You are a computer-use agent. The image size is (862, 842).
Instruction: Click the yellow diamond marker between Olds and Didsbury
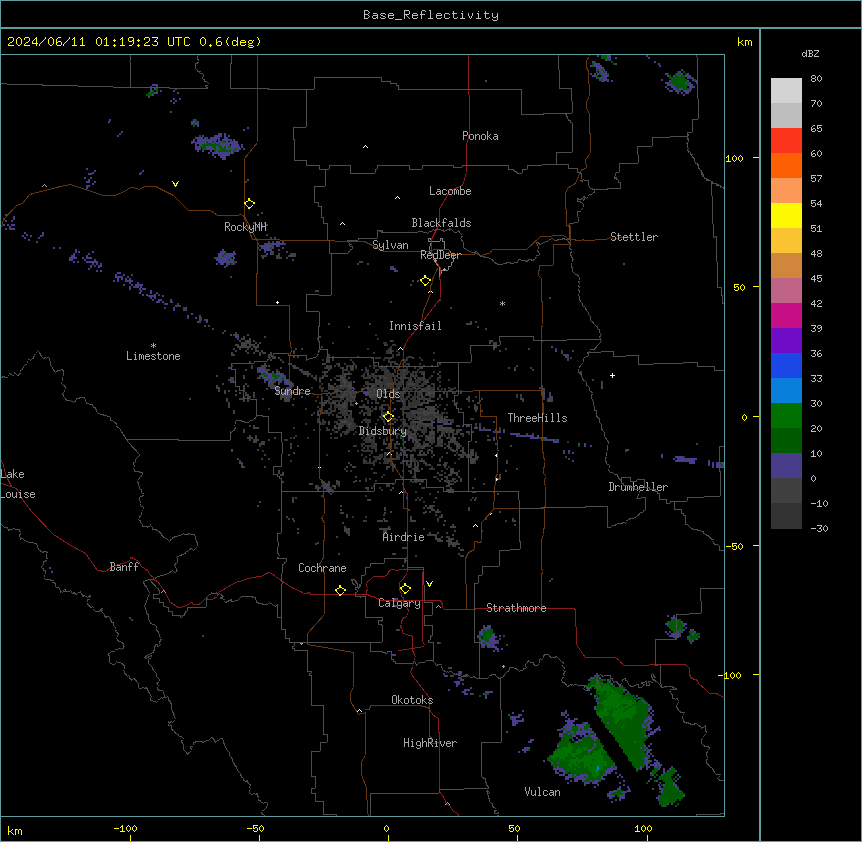388,417
